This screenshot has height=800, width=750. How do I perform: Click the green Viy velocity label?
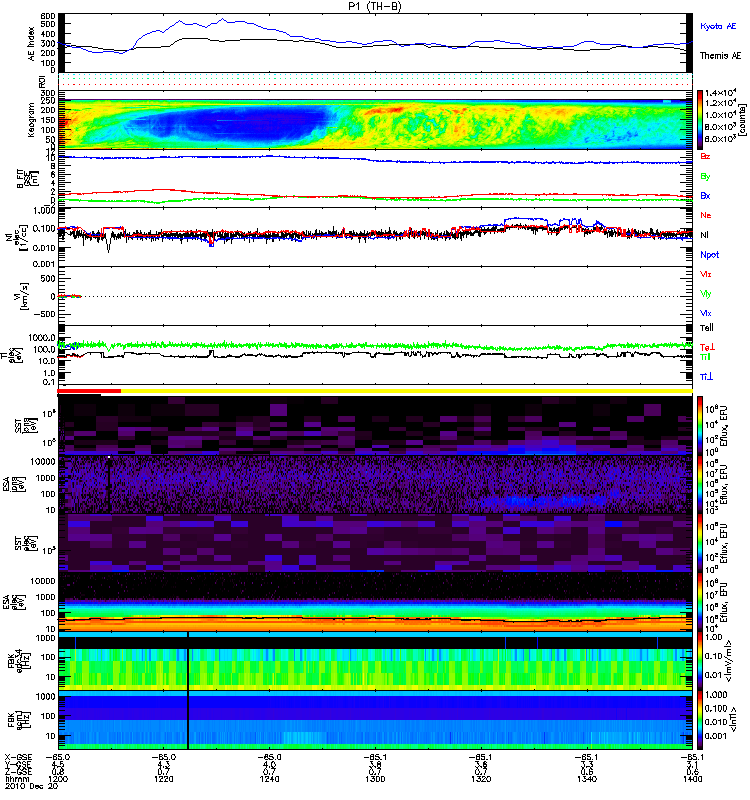[x=706, y=294]
